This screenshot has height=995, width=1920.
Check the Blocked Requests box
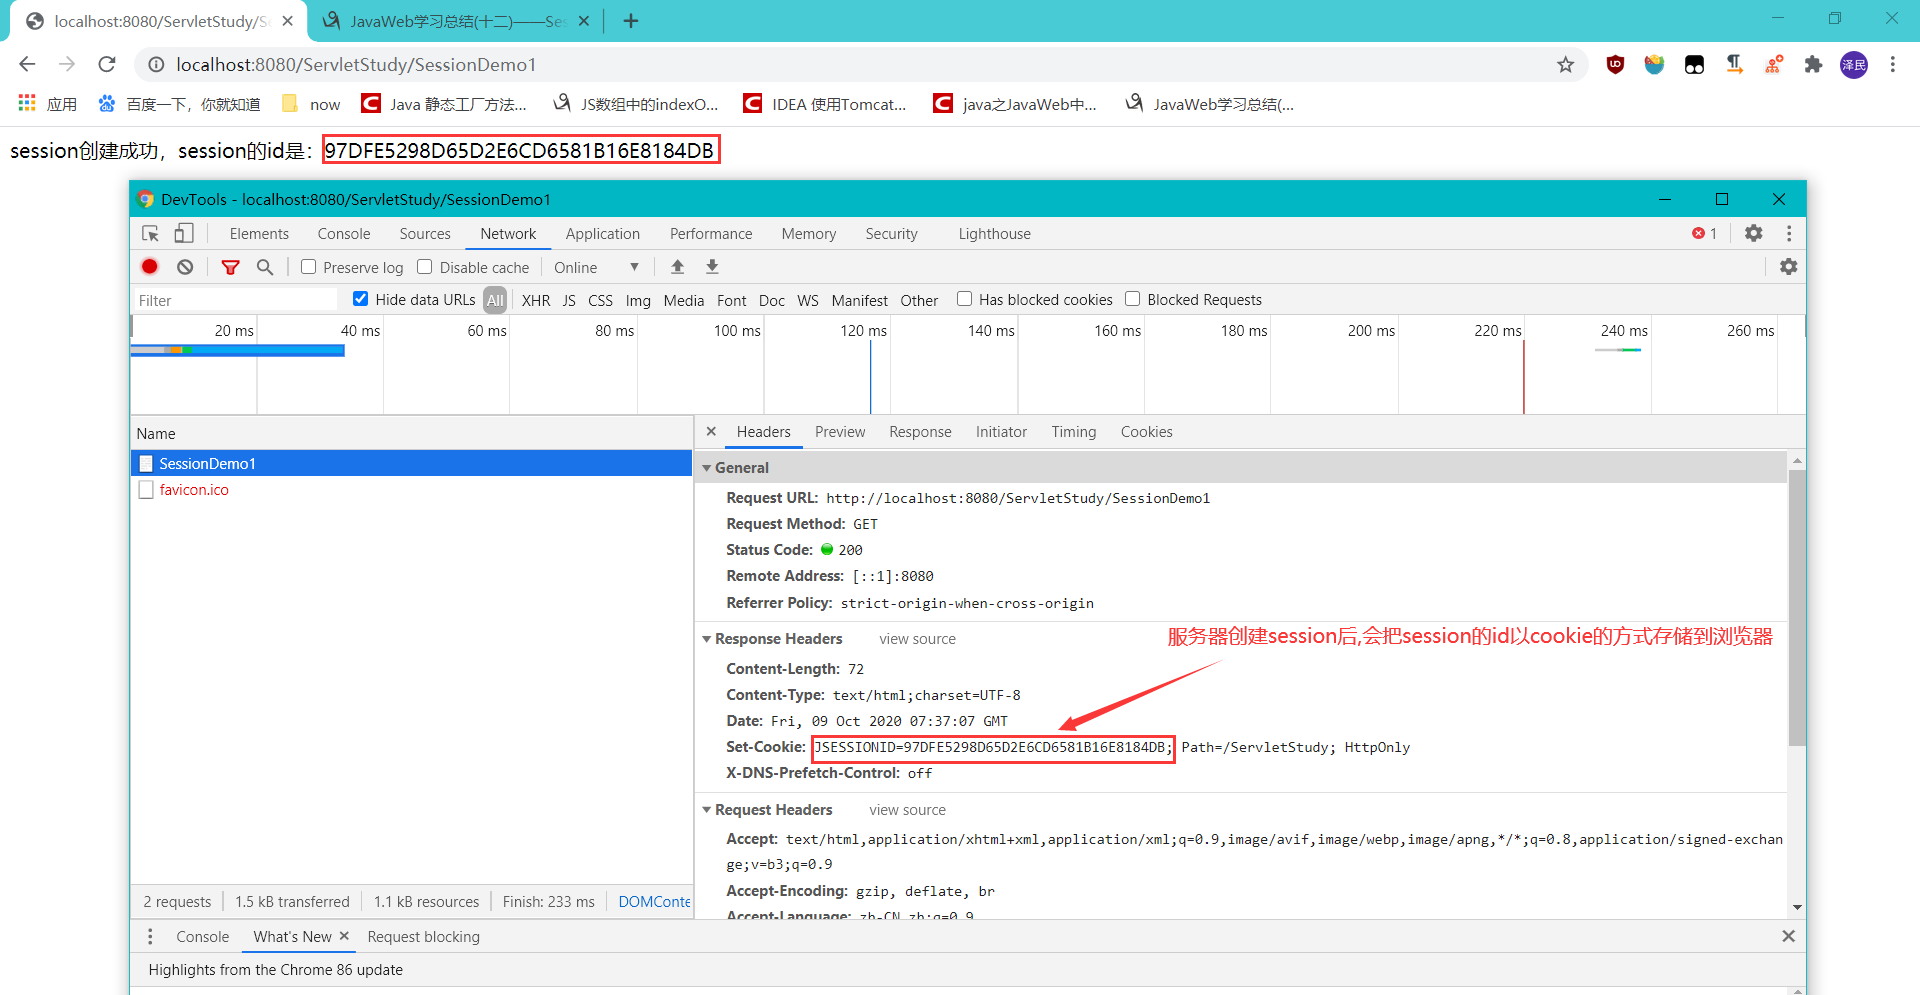1133,299
